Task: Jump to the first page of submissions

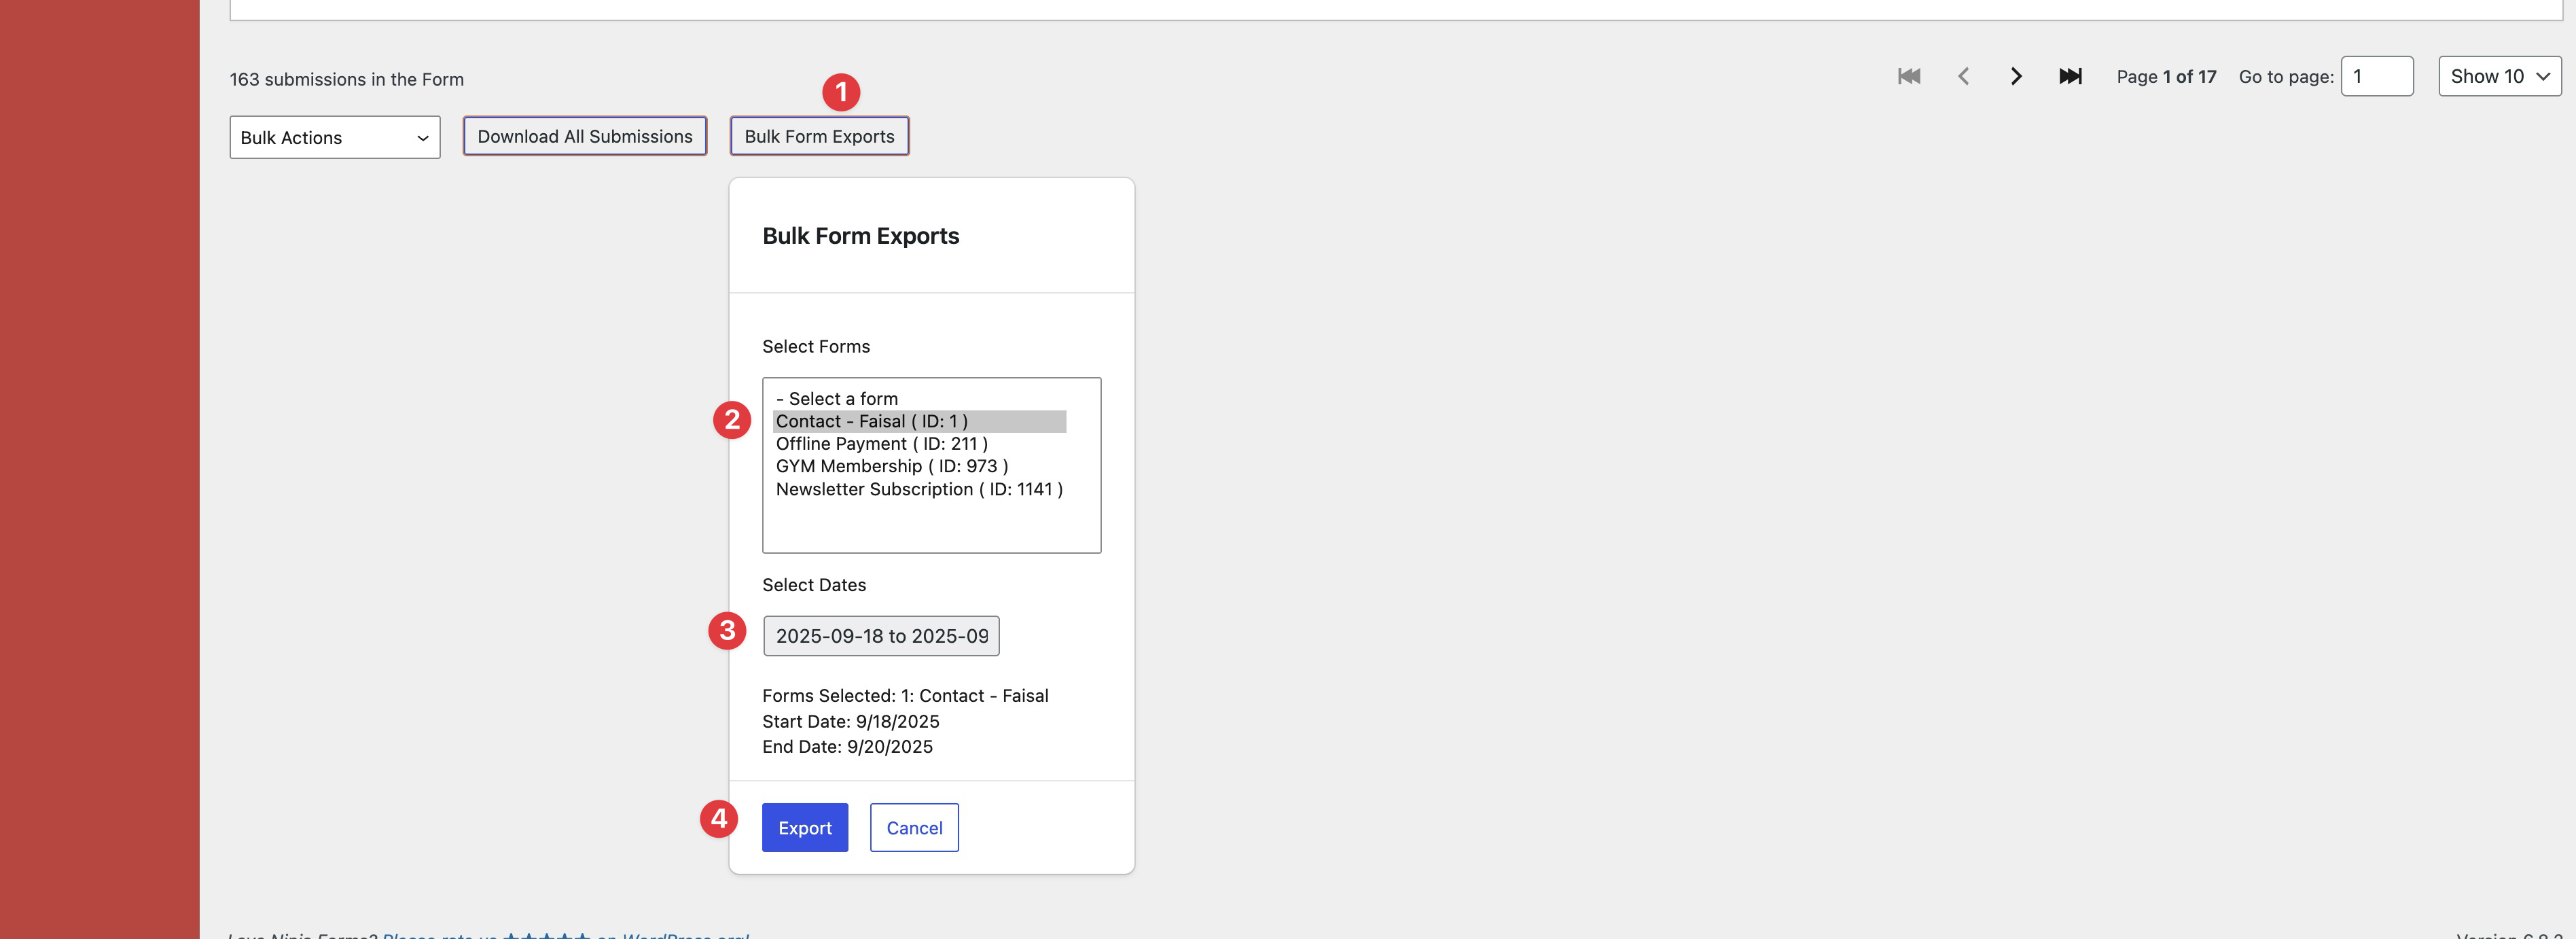Action: click(x=1908, y=76)
